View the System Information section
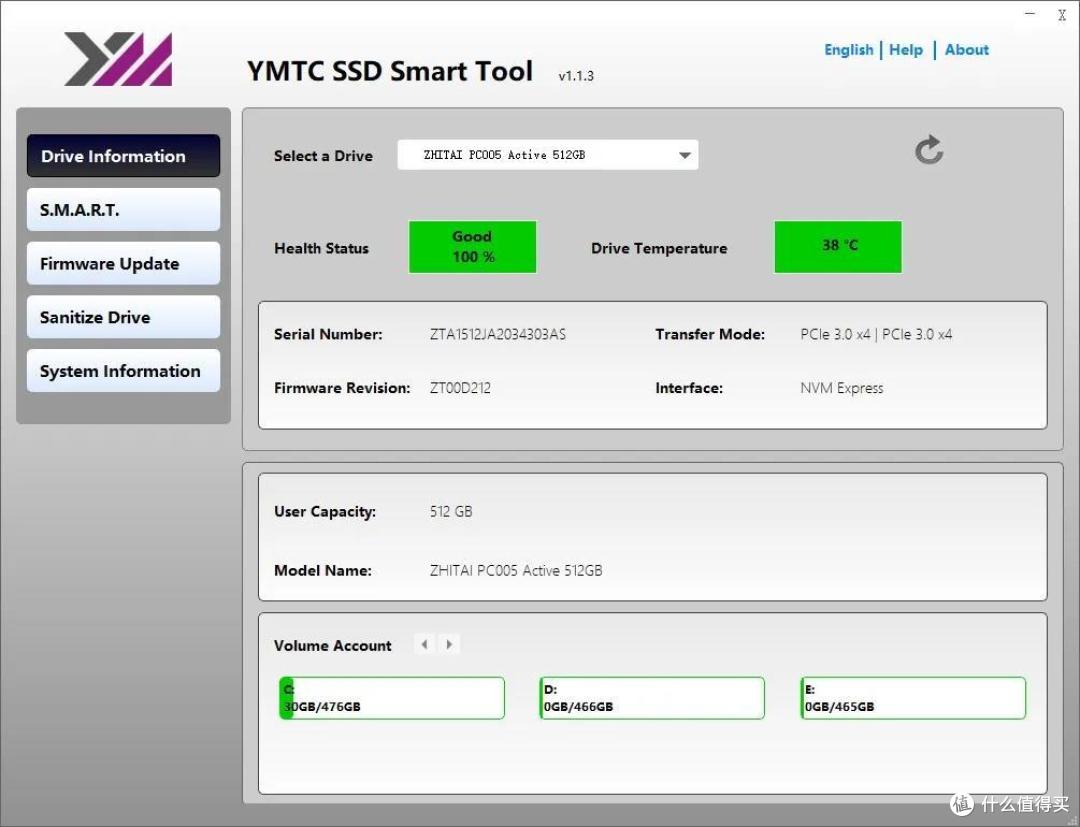 tap(123, 370)
